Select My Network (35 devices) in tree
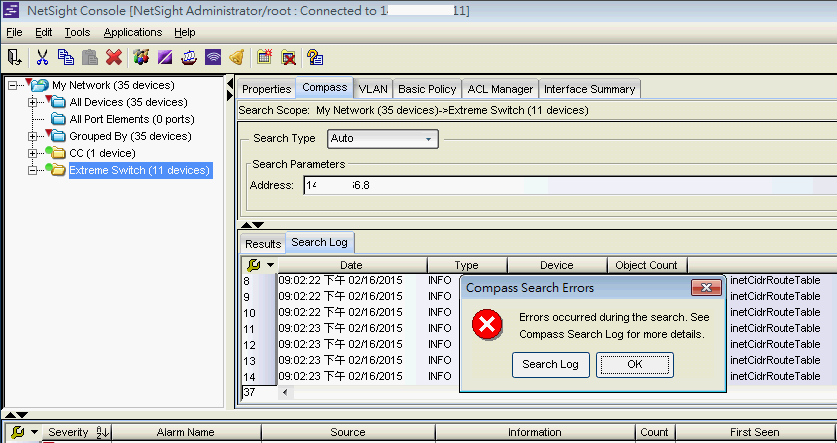This screenshot has width=837, height=443. pyautogui.click(x=113, y=85)
